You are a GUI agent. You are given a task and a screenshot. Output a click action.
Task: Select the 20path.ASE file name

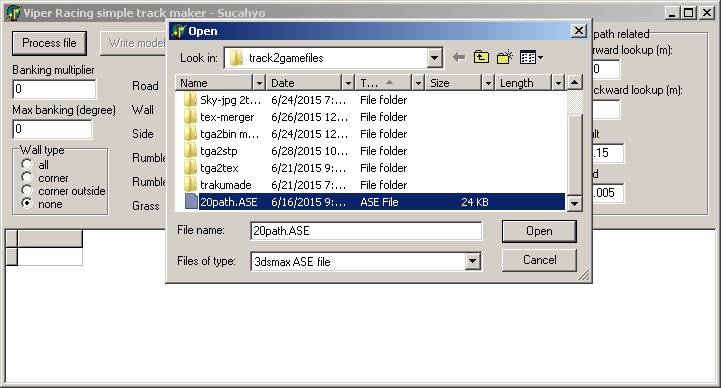(229, 202)
